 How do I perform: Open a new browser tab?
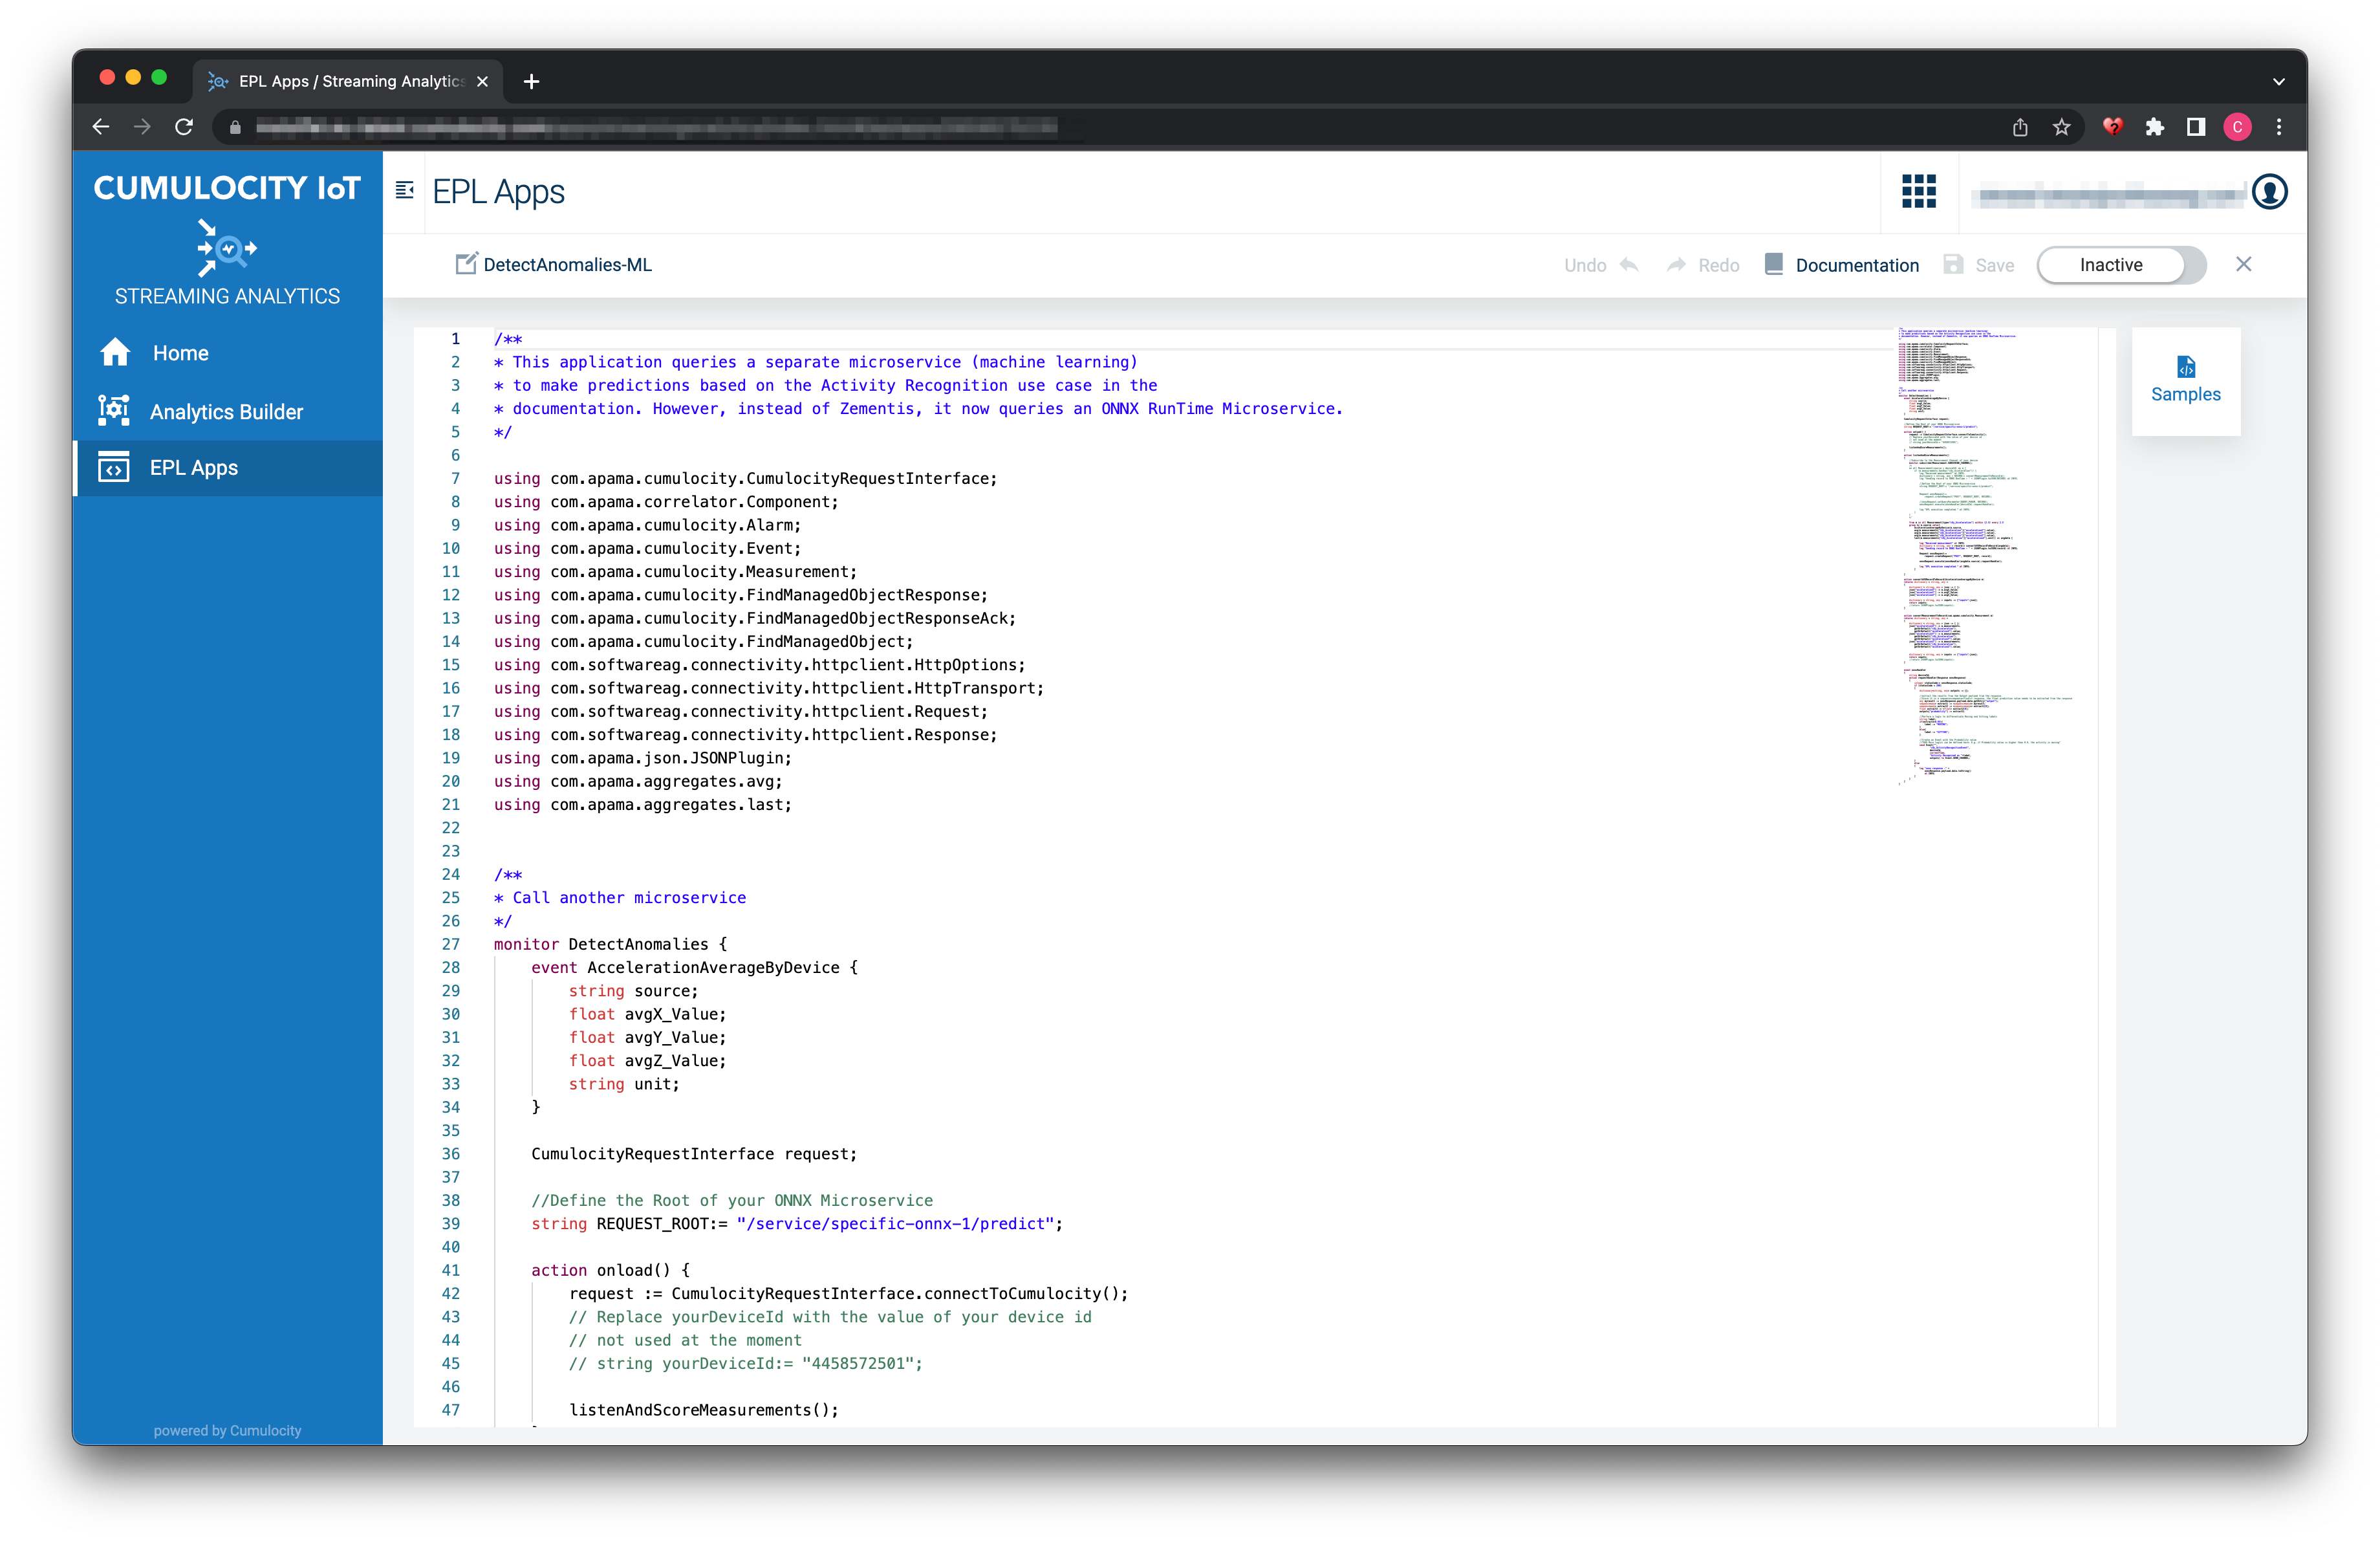(x=532, y=82)
